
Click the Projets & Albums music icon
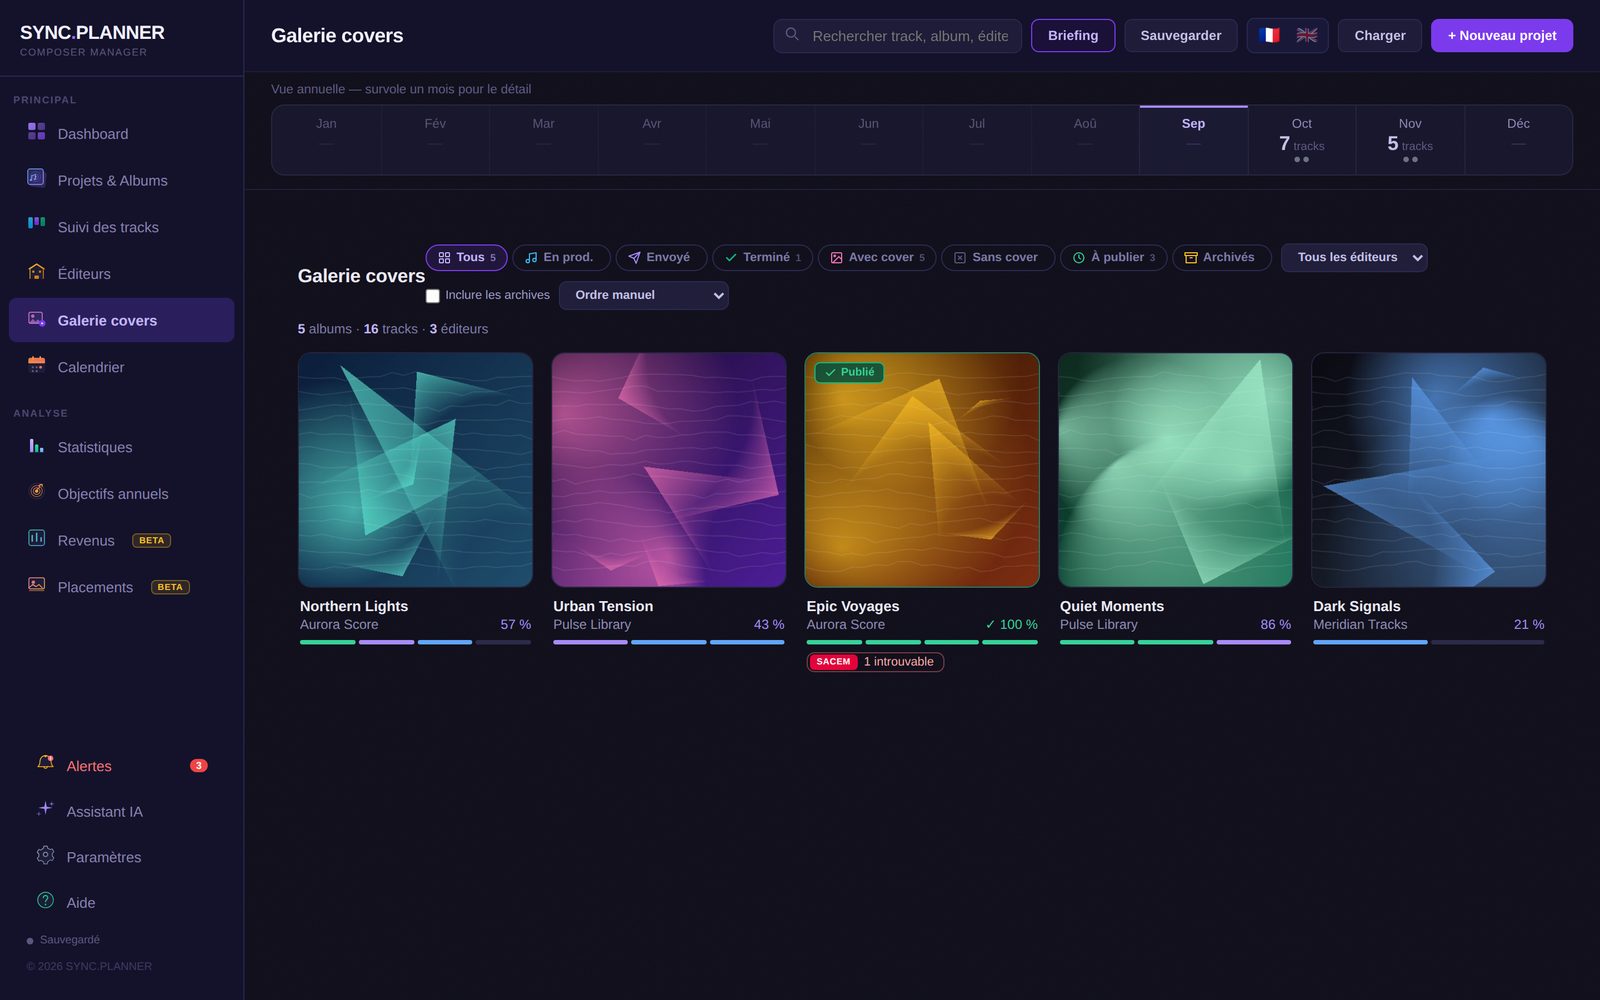coord(36,178)
